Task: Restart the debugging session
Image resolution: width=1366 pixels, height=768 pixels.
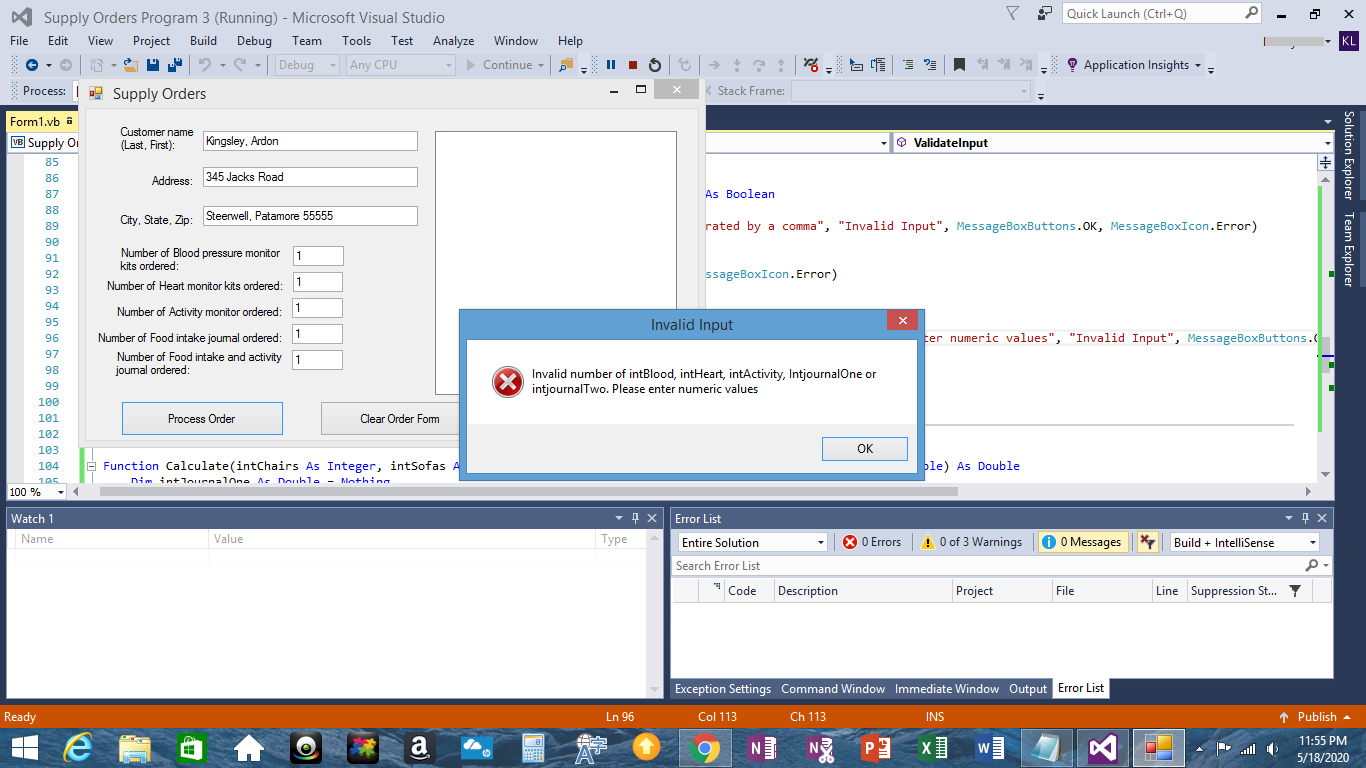Action: point(655,65)
